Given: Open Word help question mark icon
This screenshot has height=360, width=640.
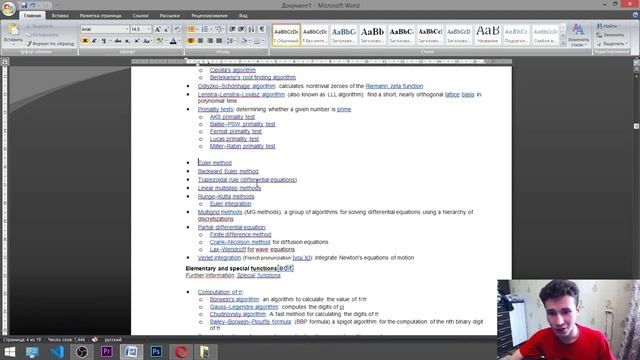Looking at the screenshot, I should 636,15.
